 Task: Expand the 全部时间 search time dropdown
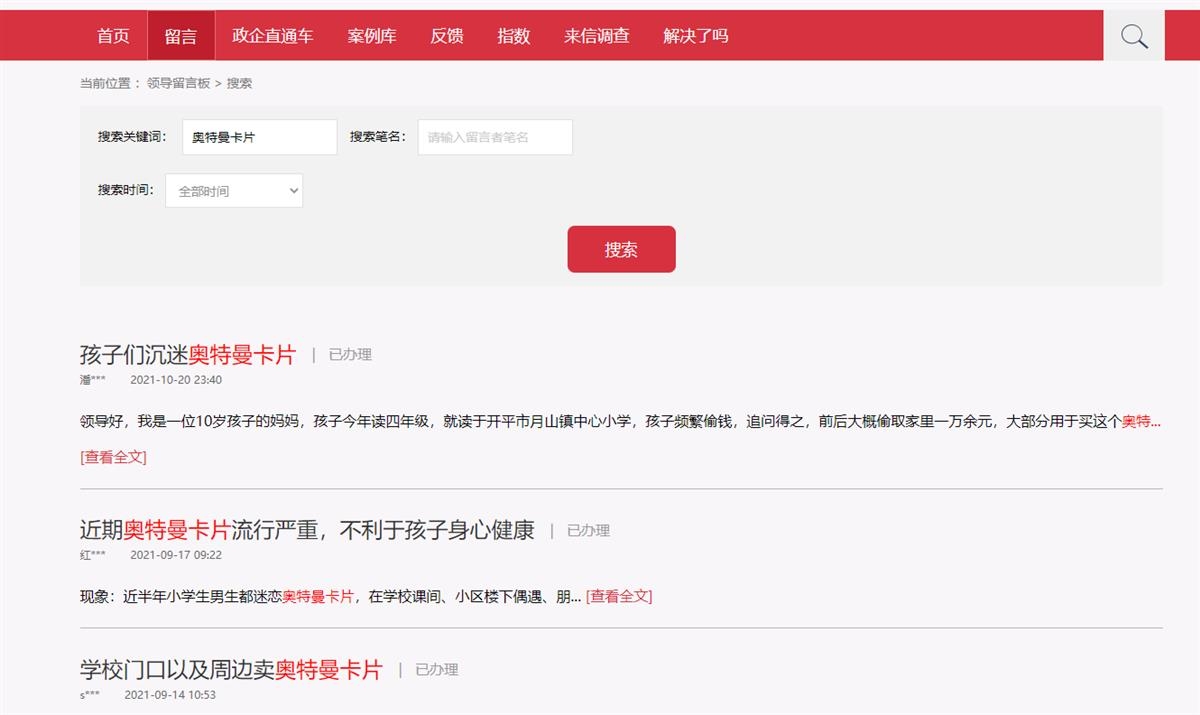234,191
